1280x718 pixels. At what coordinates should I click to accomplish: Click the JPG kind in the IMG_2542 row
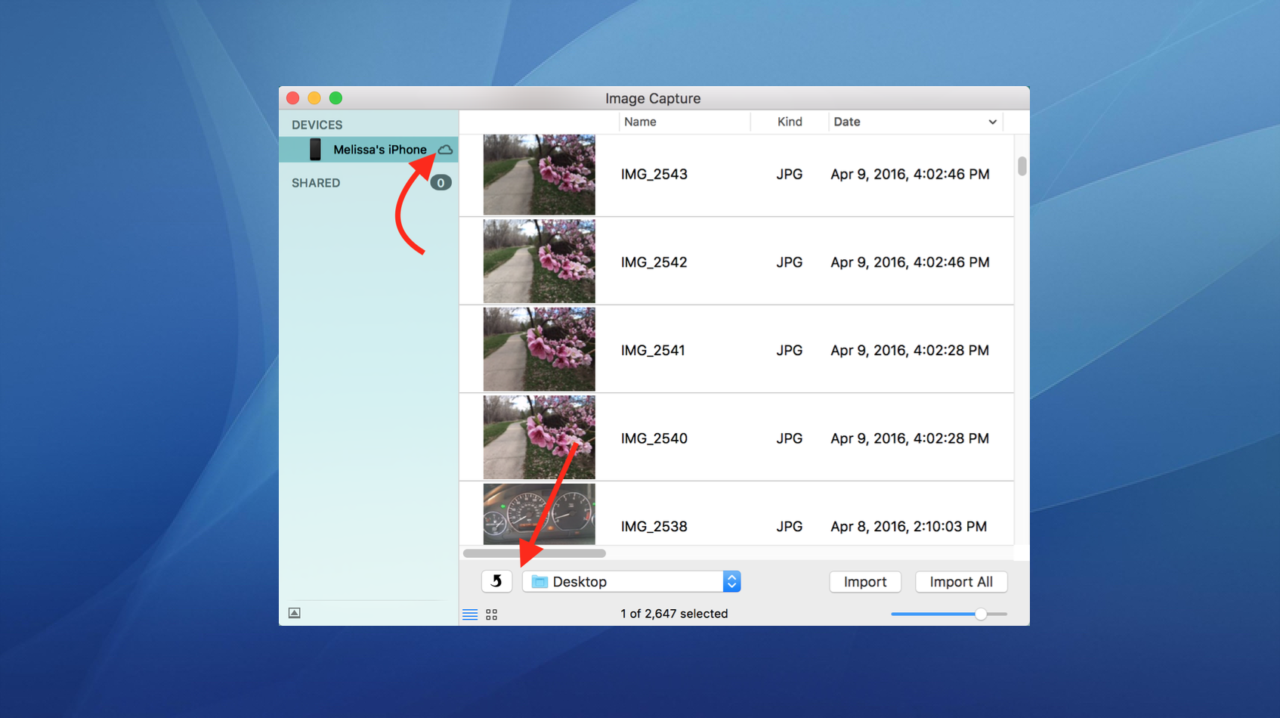(790, 262)
